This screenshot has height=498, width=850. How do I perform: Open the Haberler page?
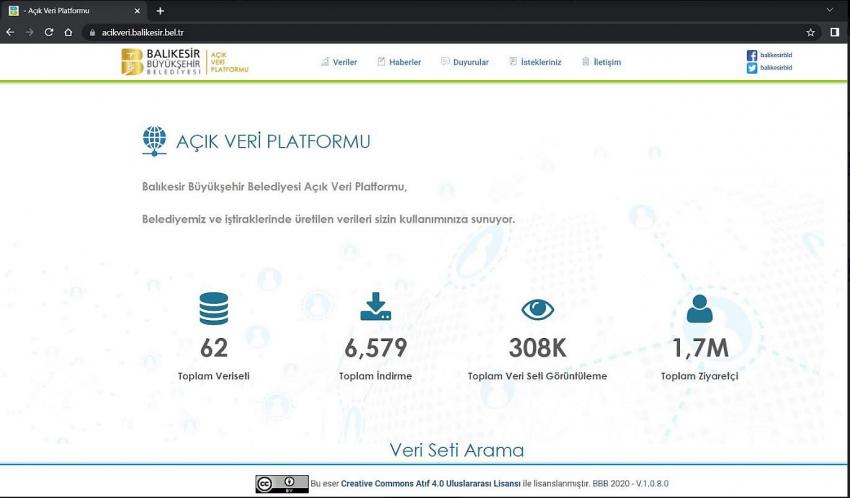tap(398, 62)
